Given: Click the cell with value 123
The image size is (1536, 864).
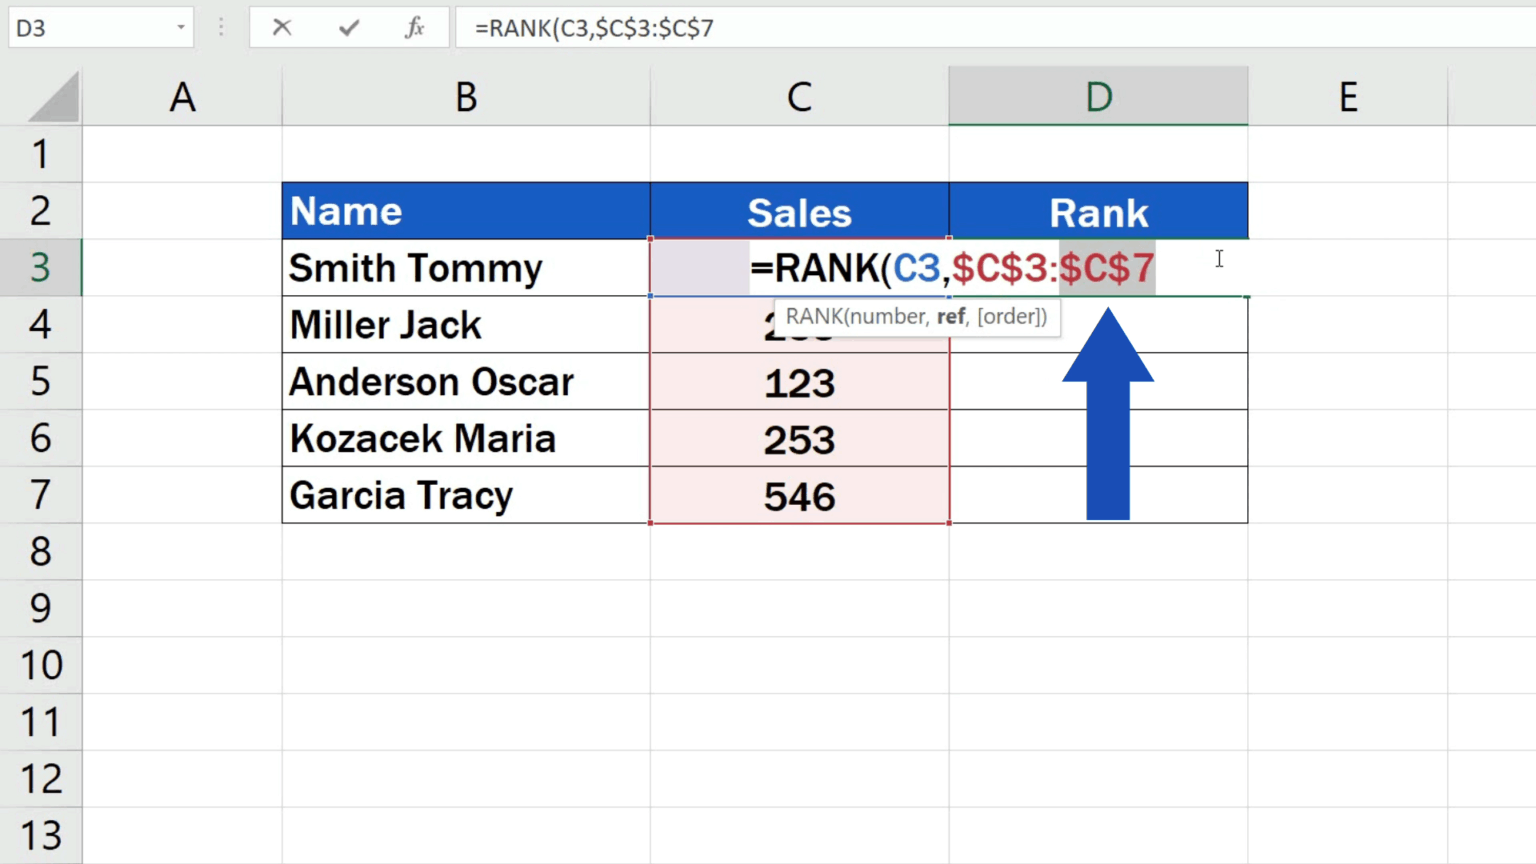Looking at the screenshot, I should pos(798,382).
